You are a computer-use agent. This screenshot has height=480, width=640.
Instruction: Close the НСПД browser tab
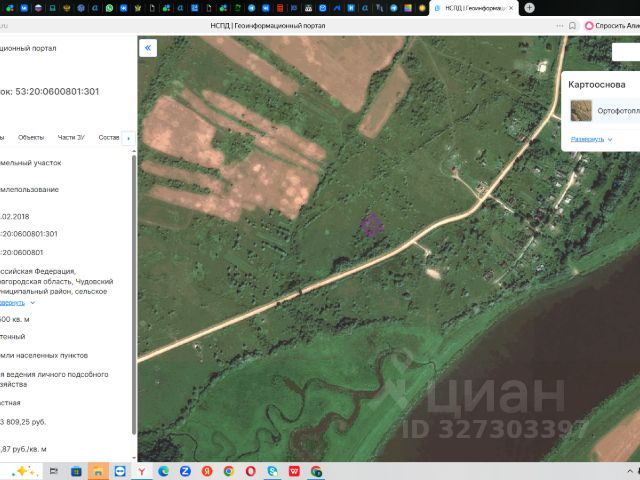[x=511, y=8]
